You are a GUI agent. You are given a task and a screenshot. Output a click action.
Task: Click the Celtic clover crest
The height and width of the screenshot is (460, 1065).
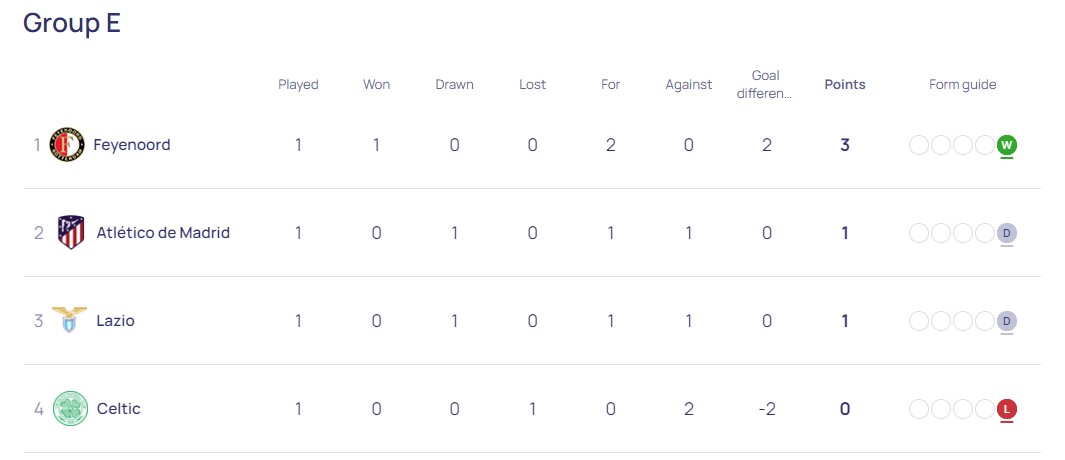71,408
